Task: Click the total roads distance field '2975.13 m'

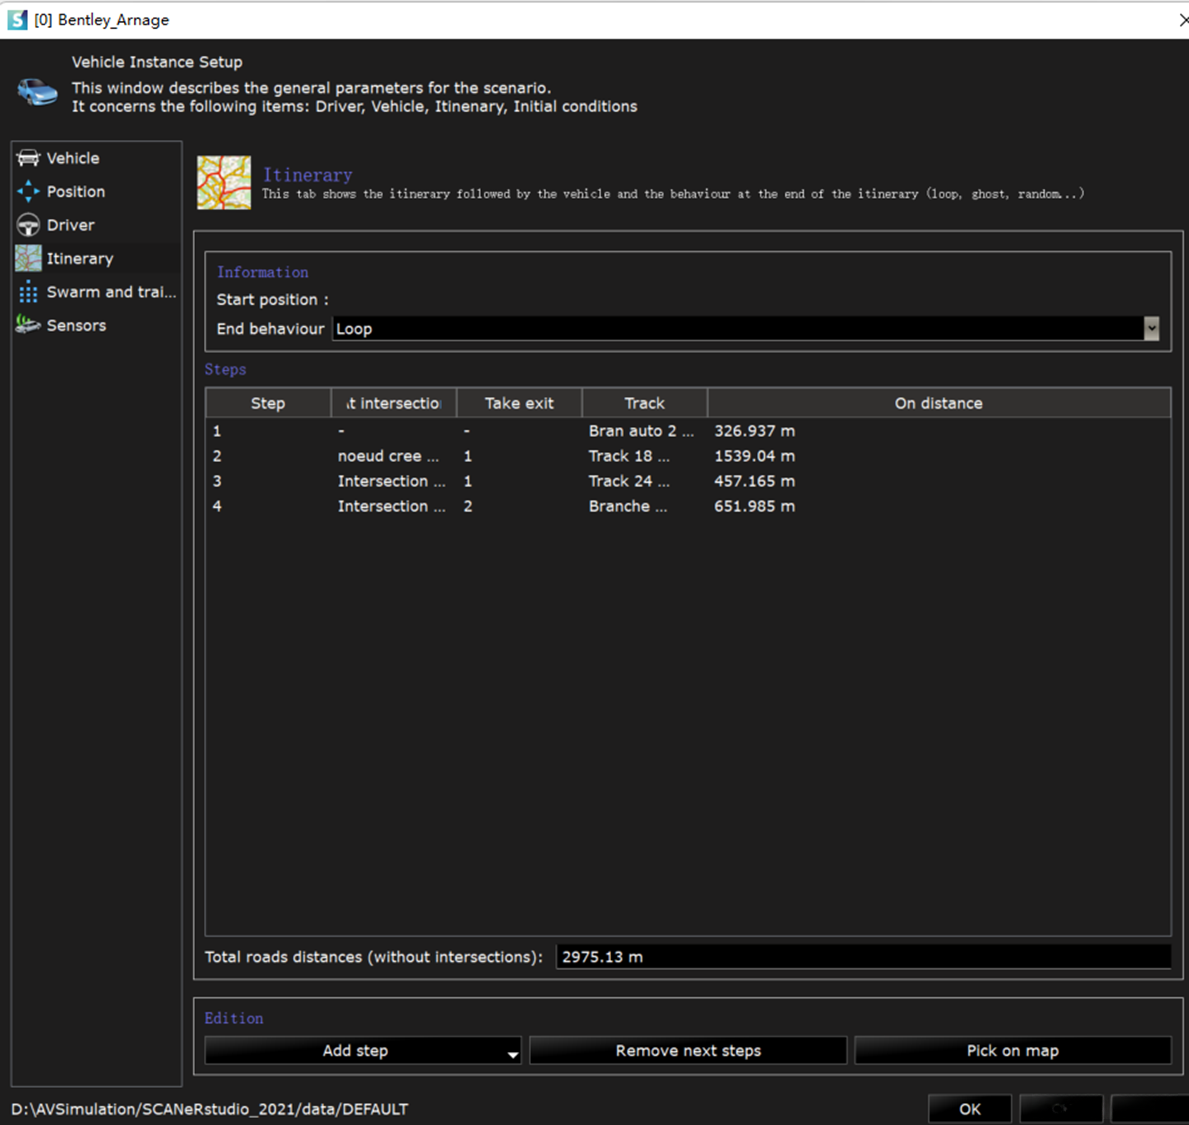Action: pyautogui.click(x=863, y=957)
